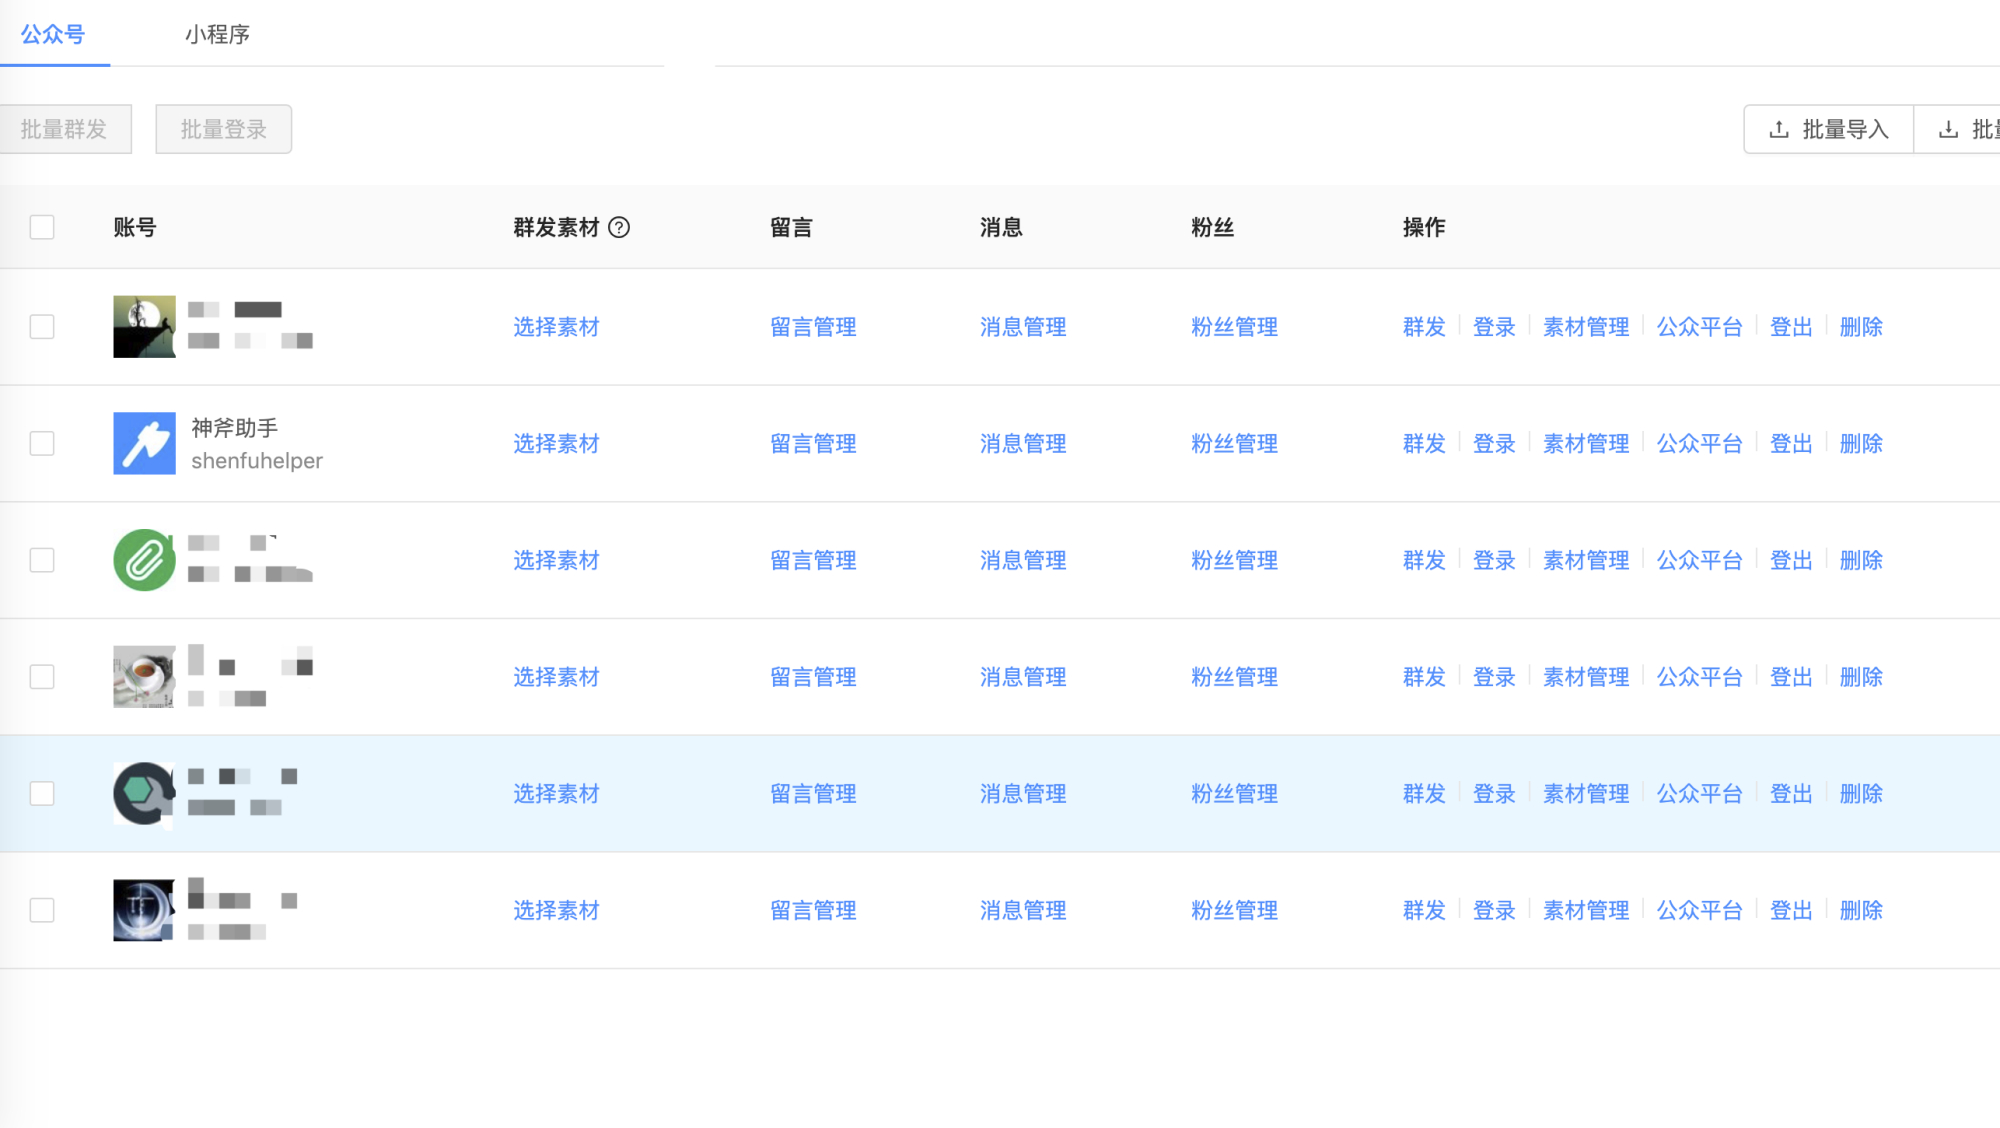Click the coffee cup account avatar

pos(143,676)
